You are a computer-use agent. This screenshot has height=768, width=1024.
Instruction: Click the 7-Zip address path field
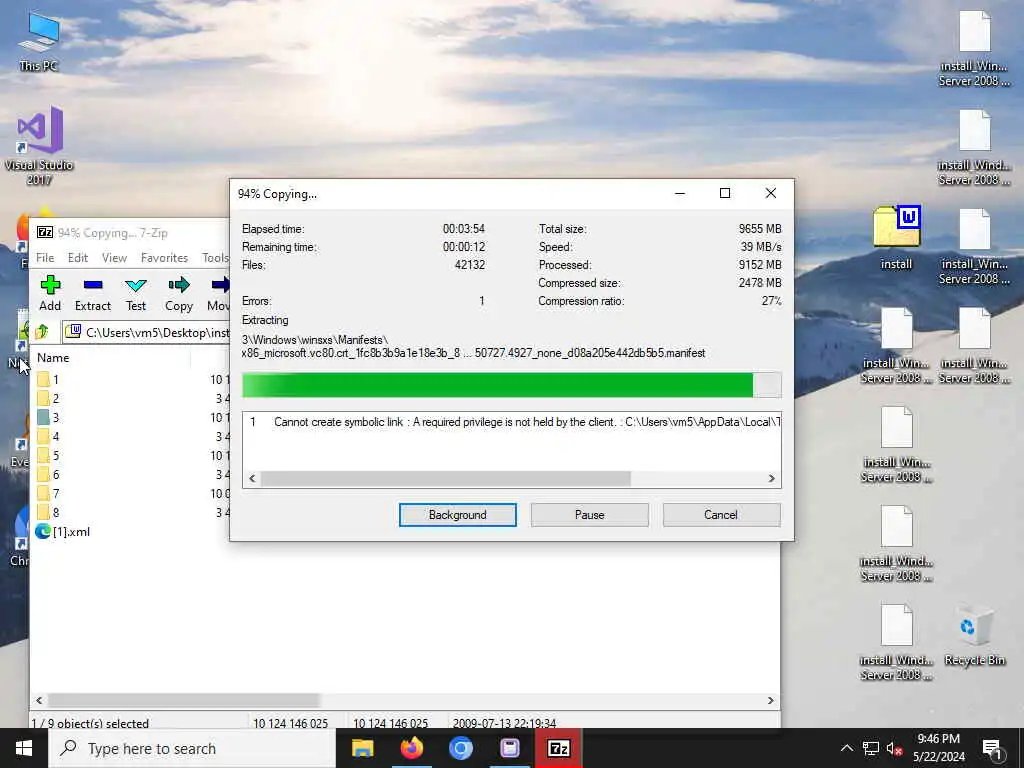click(x=147, y=332)
